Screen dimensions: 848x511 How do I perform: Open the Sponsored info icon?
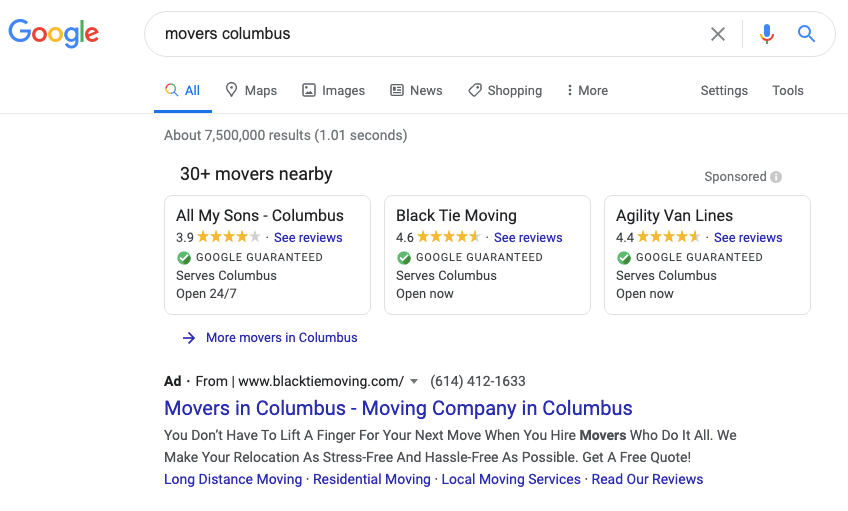(x=776, y=177)
